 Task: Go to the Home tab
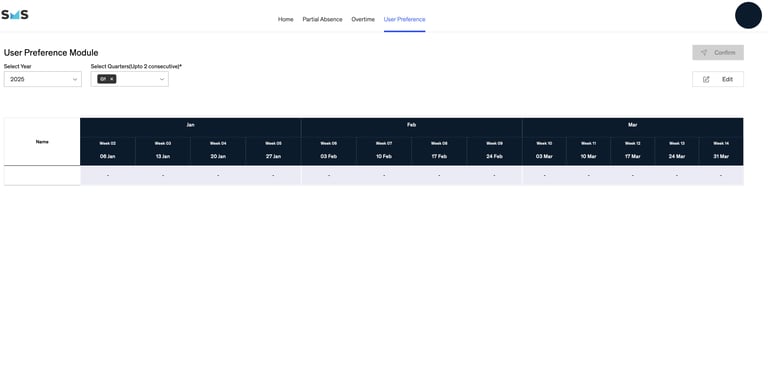[286, 20]
